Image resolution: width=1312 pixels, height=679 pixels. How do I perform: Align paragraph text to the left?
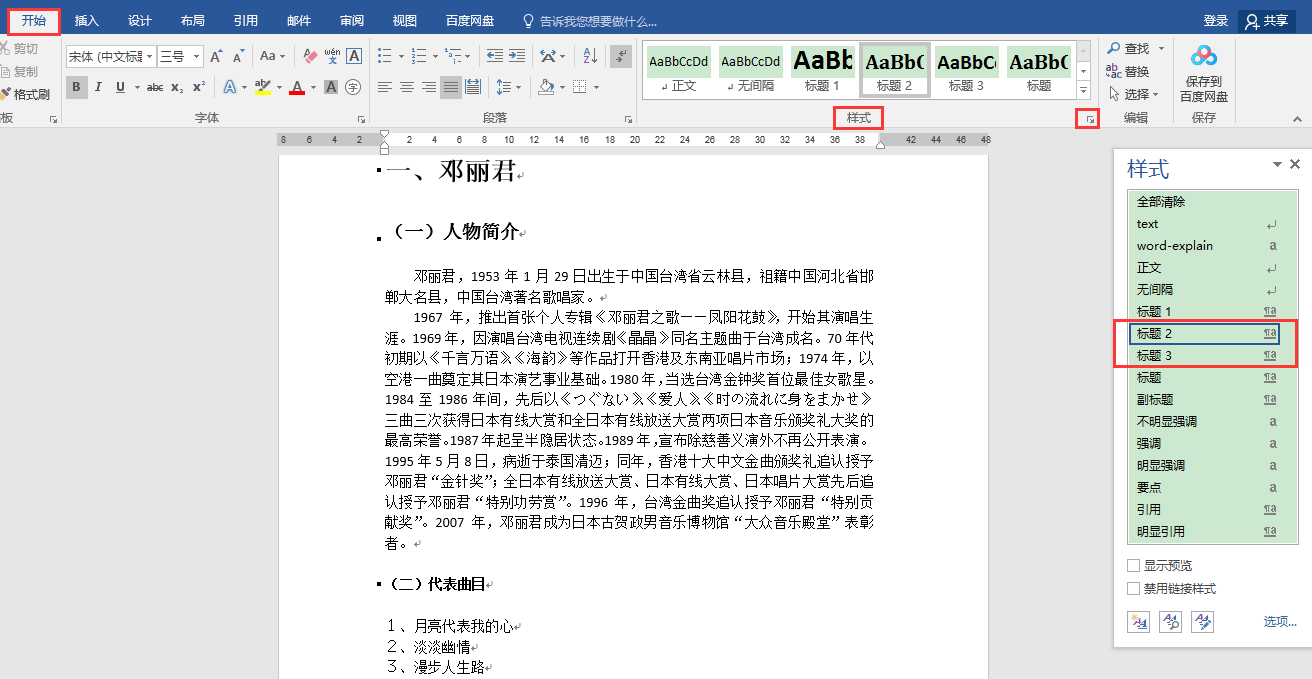385,87
